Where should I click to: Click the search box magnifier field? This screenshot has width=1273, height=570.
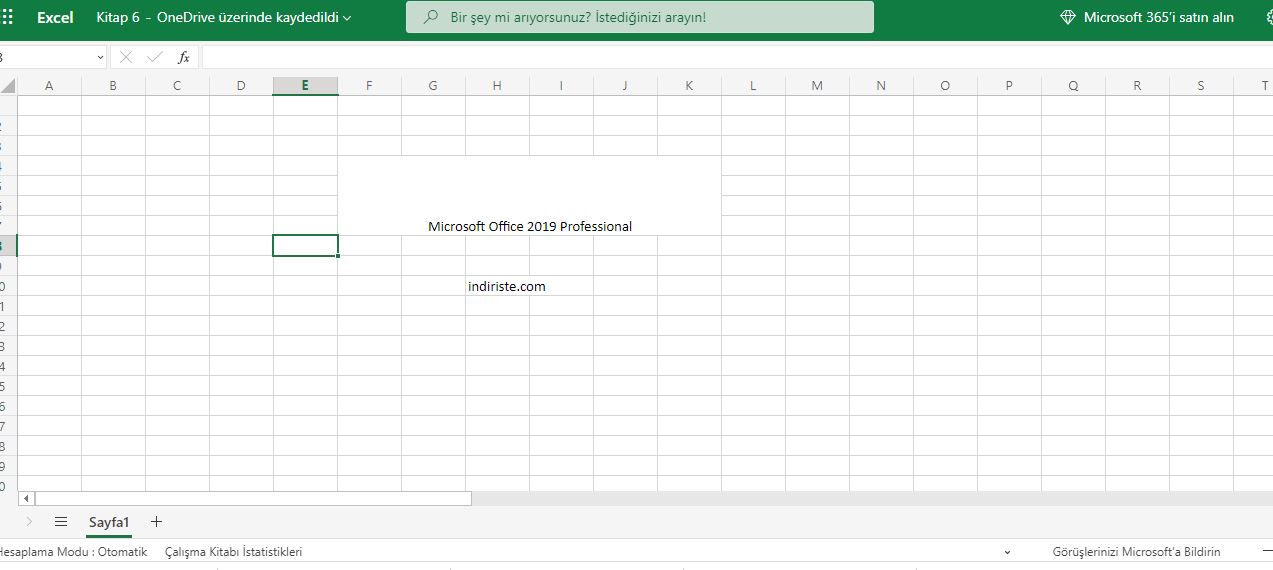(x=639, y=17)
